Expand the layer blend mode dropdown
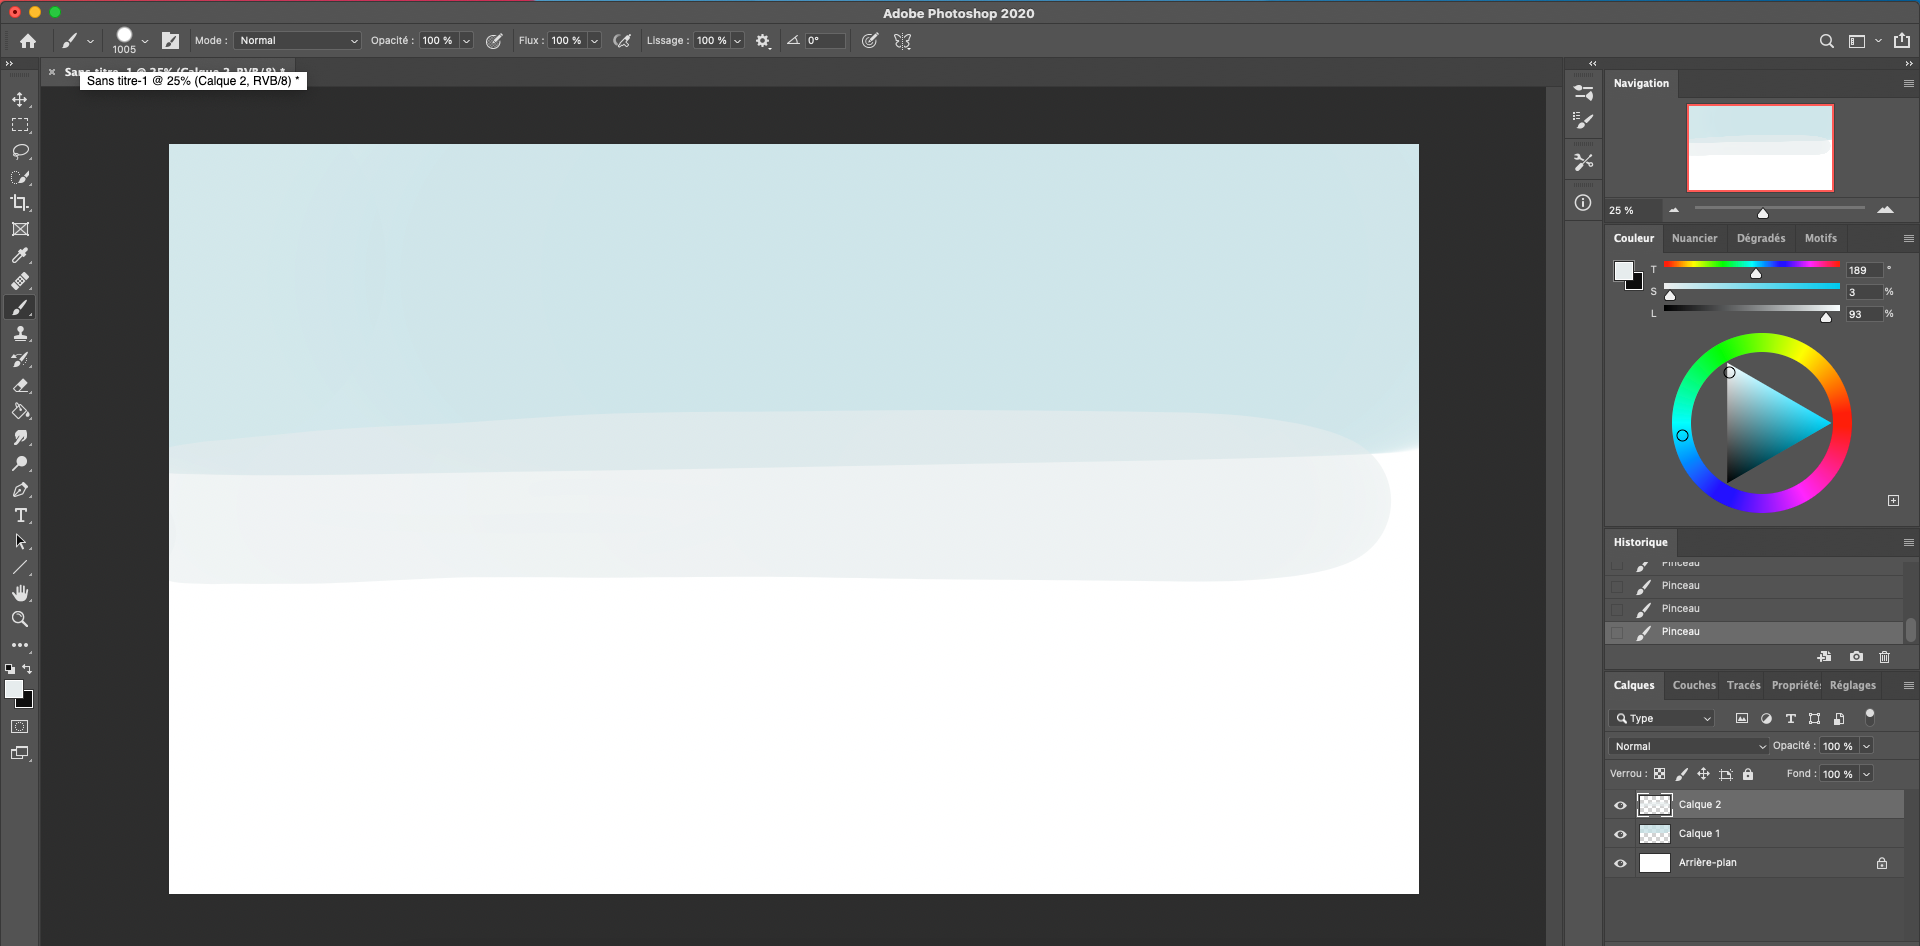 [1689, 746]
